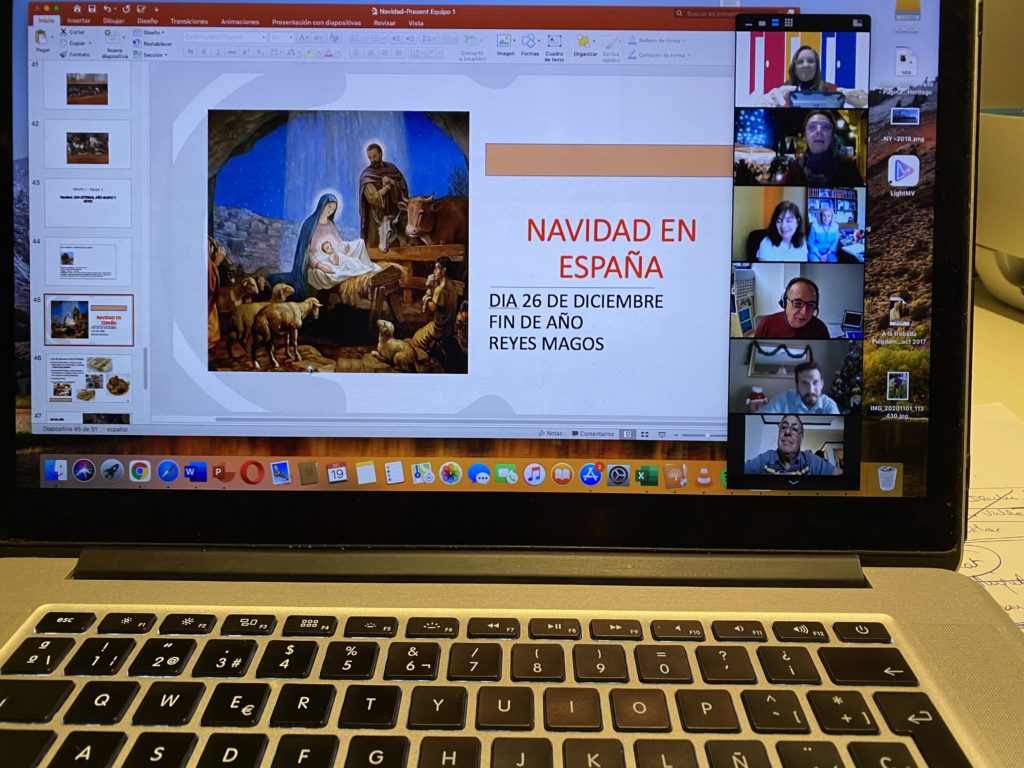Switch Zoom to gallery grid view
Image resolution: width=1024 pixels, height=768 pixels.
click(788, 23)
